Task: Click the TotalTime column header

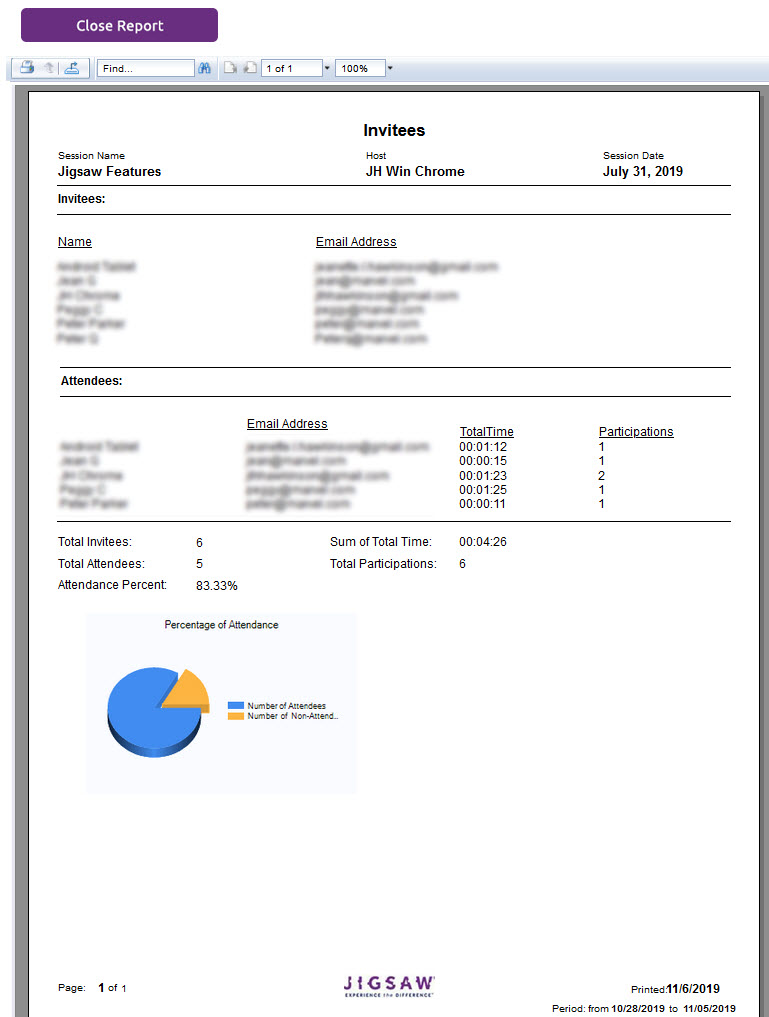Action: pos(486,432)
